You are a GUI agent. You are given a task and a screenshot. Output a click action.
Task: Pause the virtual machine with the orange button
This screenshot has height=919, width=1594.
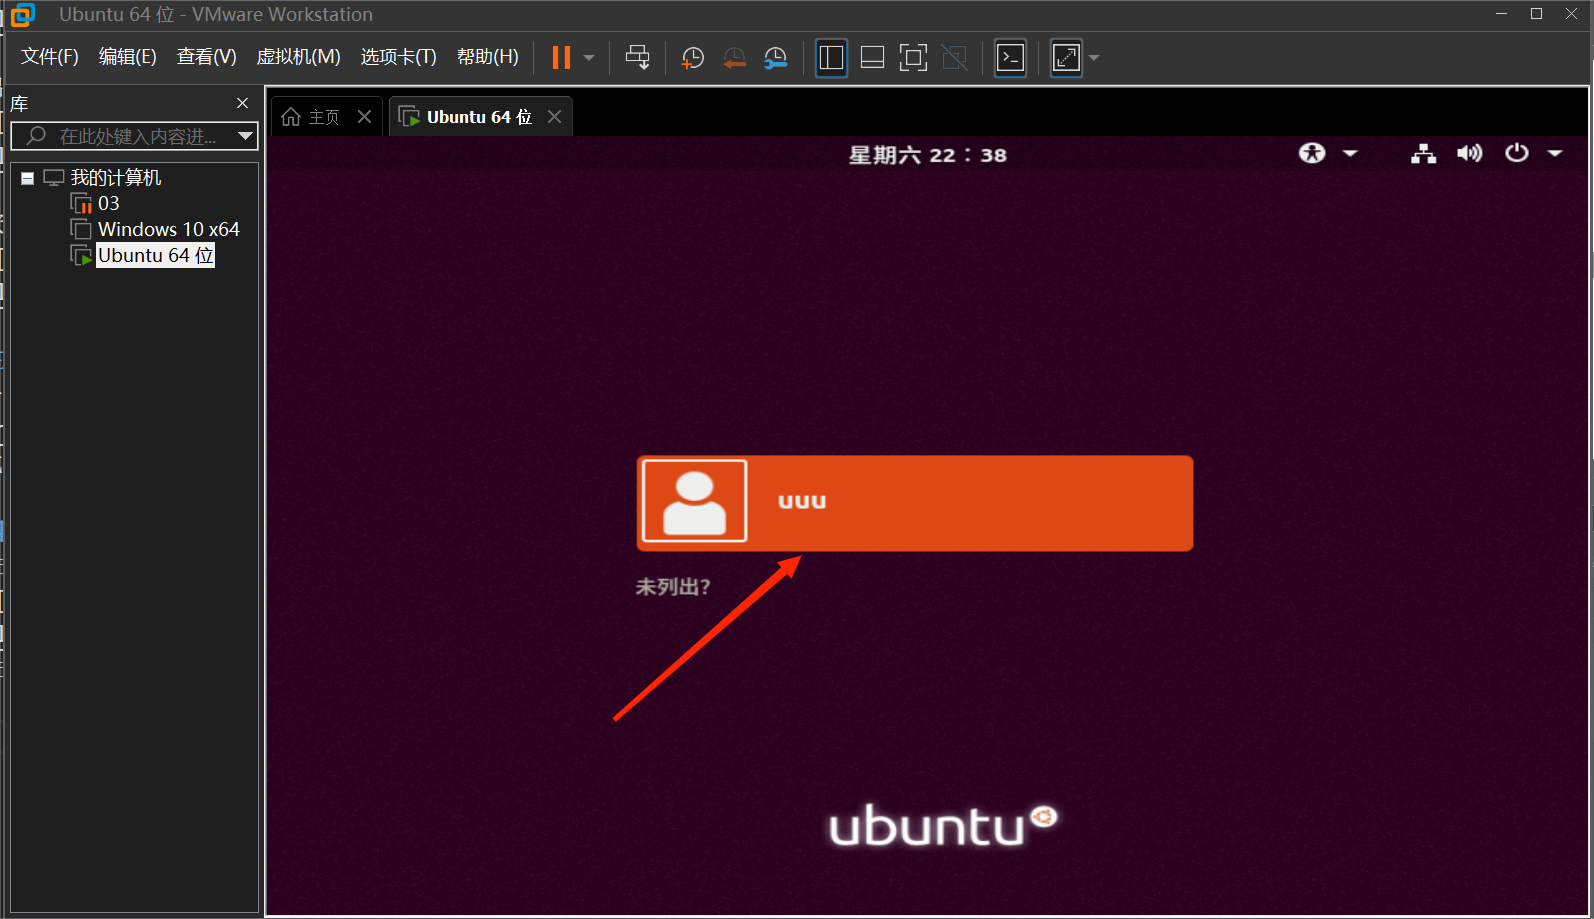pyautogui.click(x=561, y=58)
